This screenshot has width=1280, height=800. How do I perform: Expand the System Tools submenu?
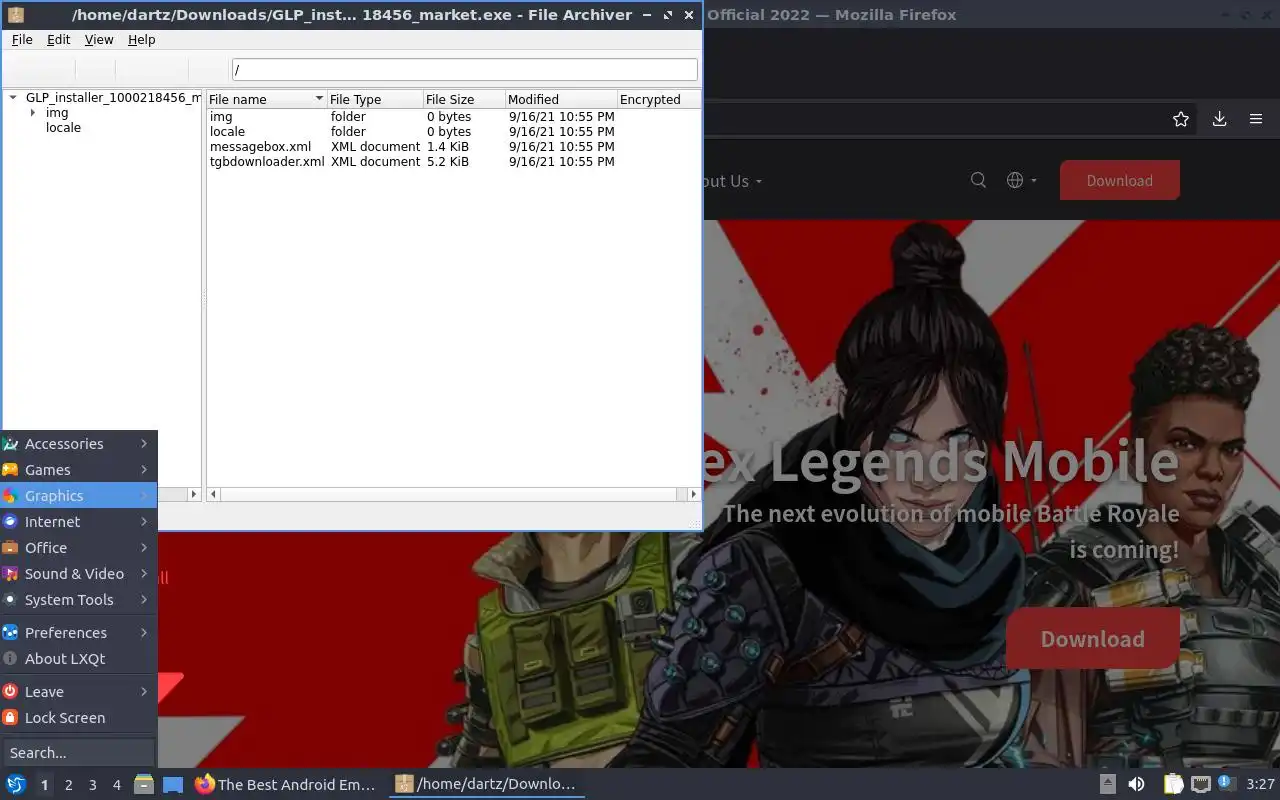coord(79,600)
